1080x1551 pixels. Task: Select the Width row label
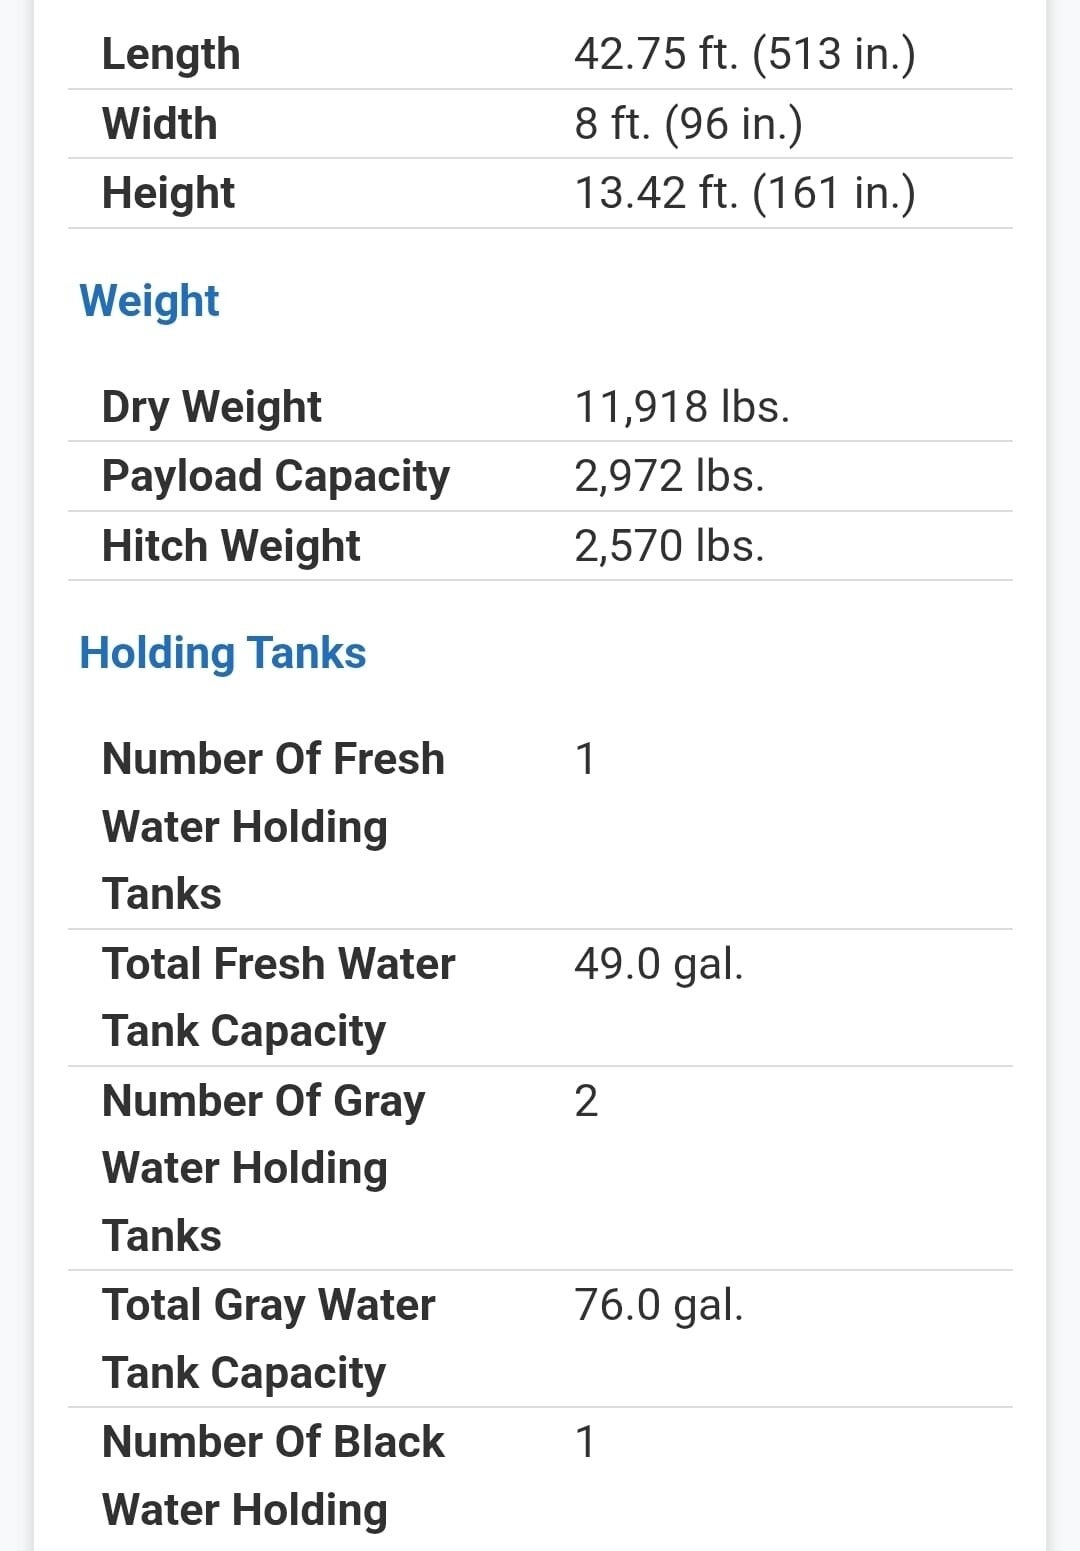coord(160,124)
